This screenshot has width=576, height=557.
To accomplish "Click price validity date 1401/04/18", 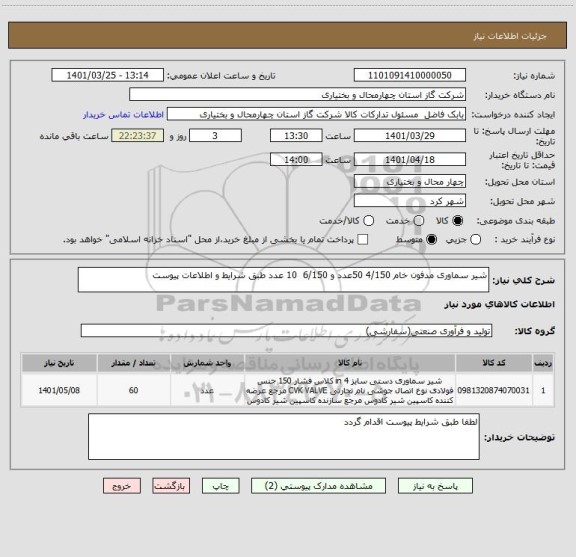I will tap(410, 159).
